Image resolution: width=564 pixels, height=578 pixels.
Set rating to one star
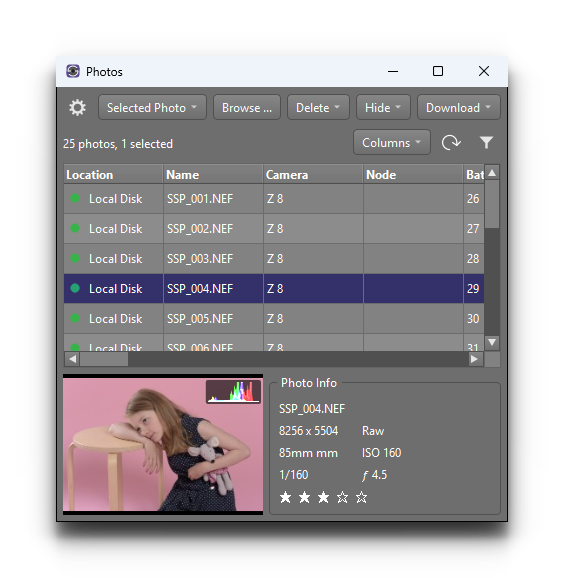tap(285, 497)
